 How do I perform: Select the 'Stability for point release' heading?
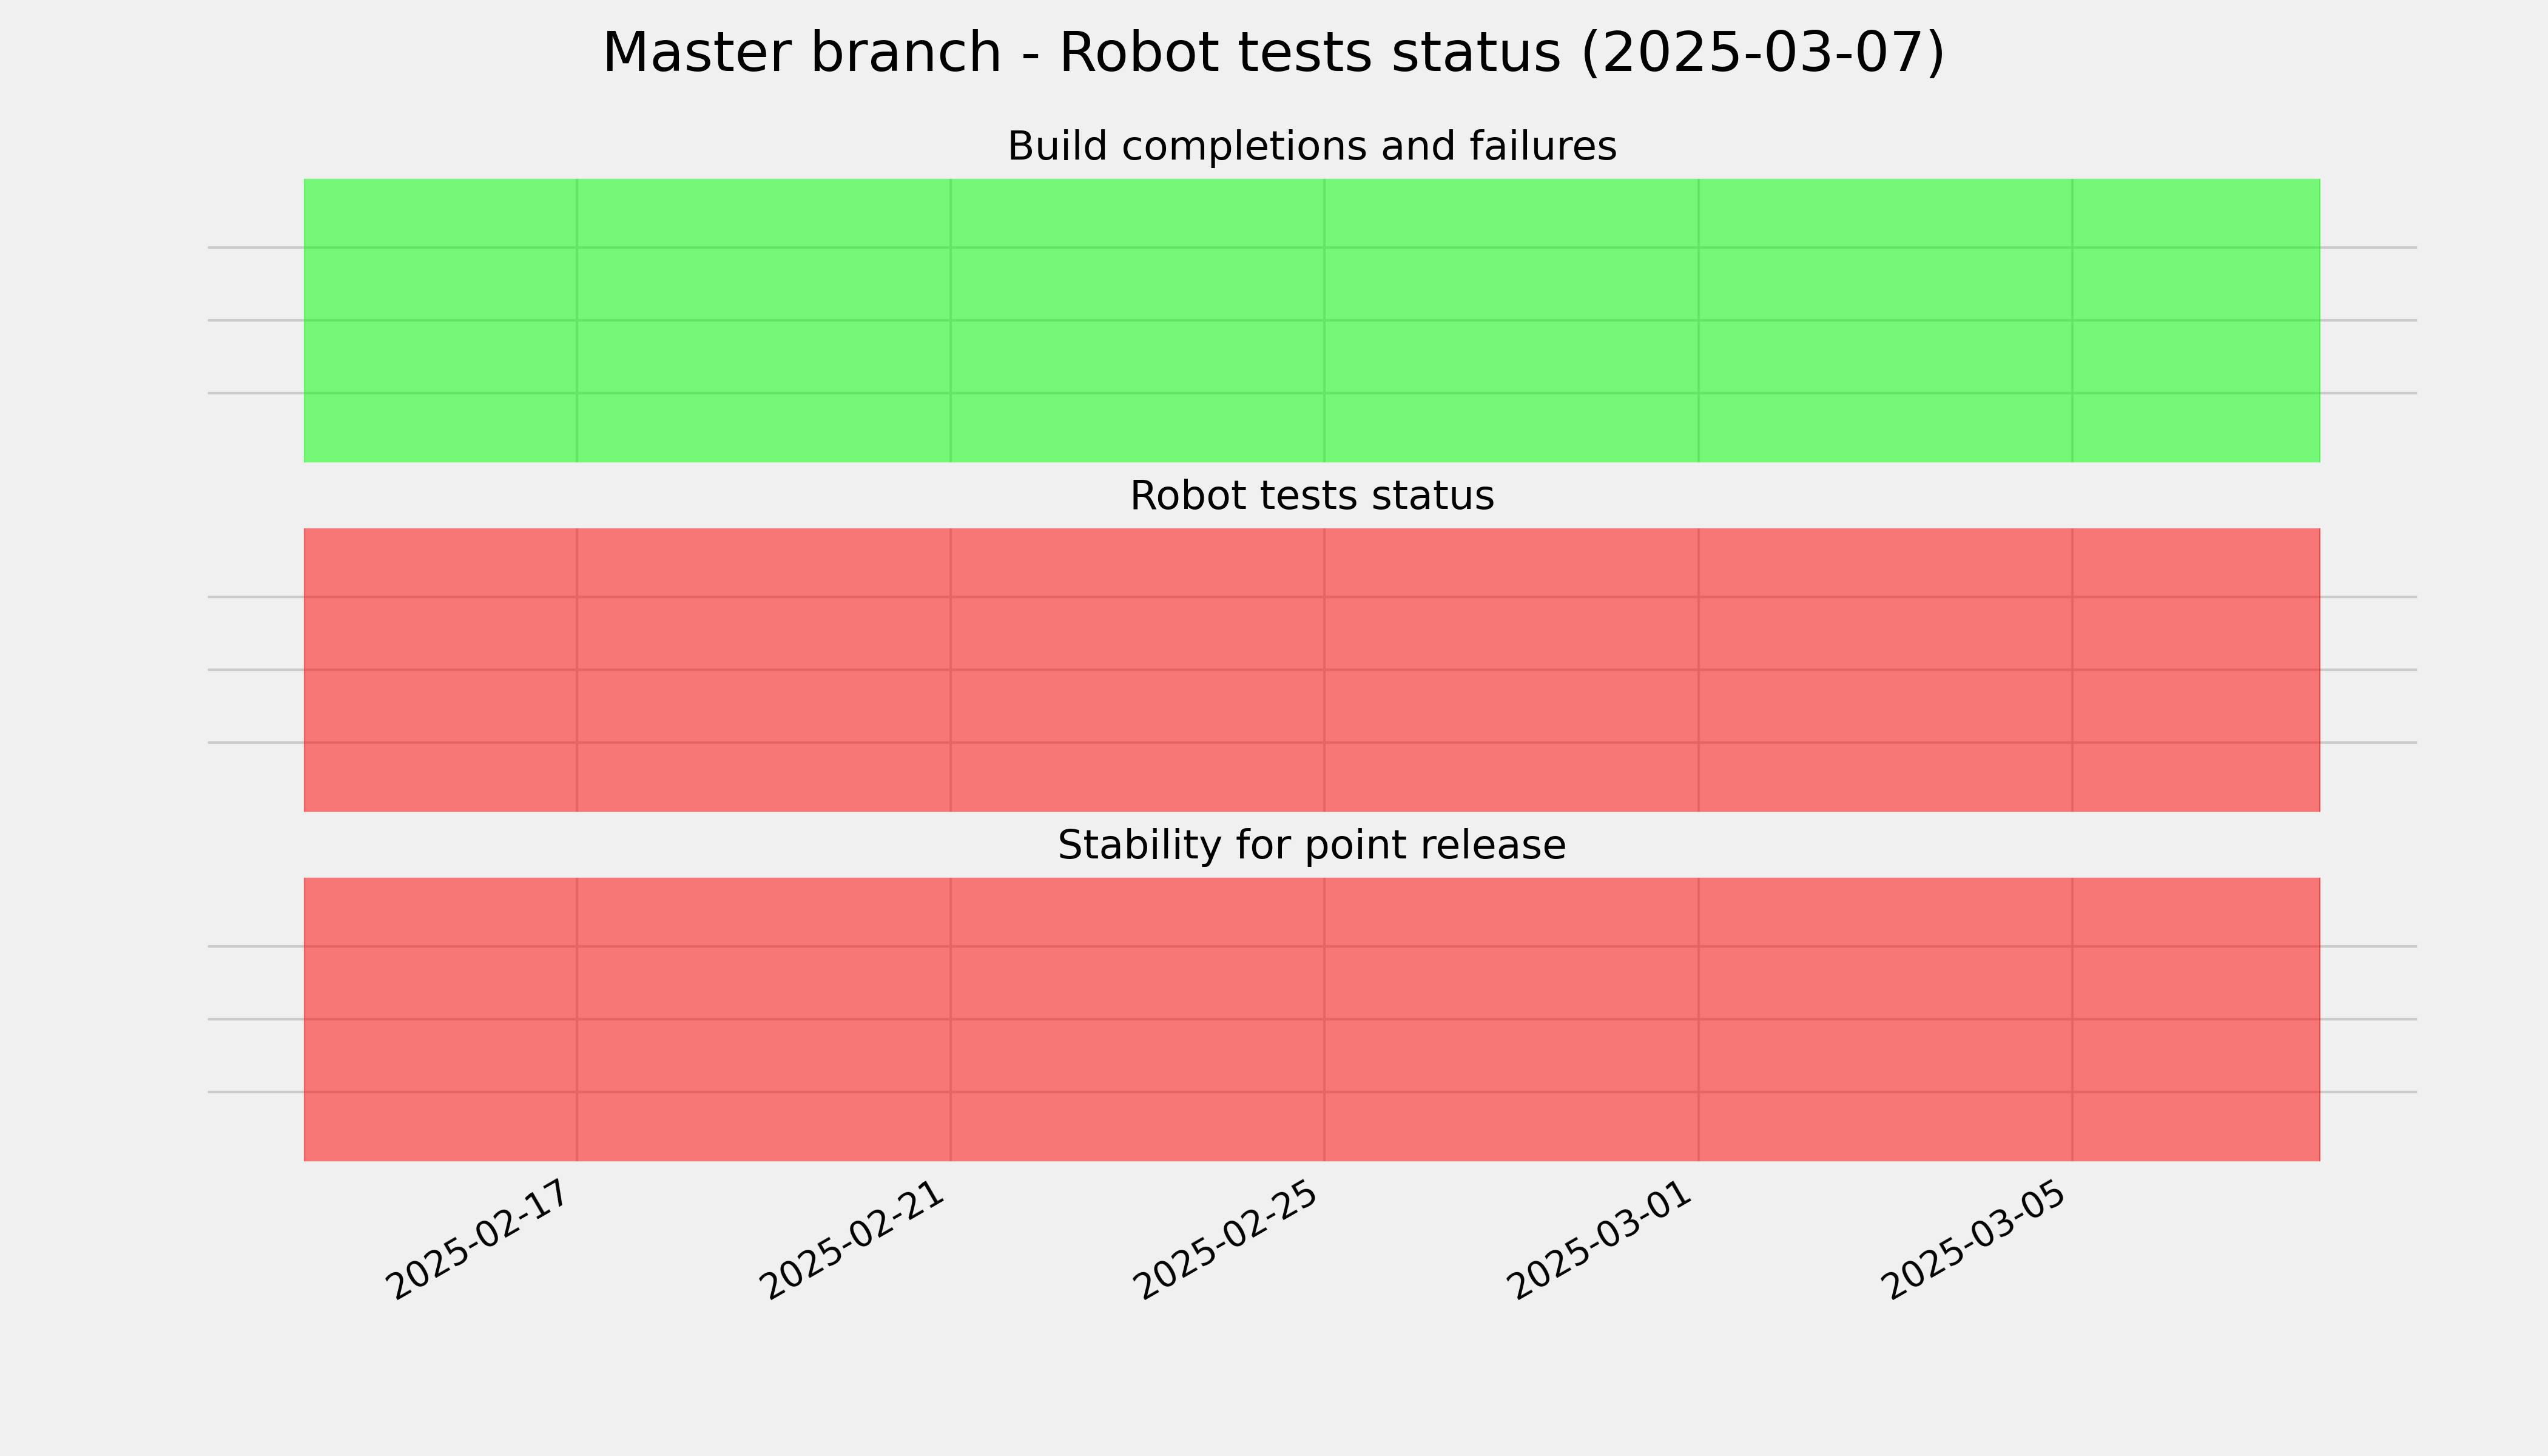[1311, 846]
